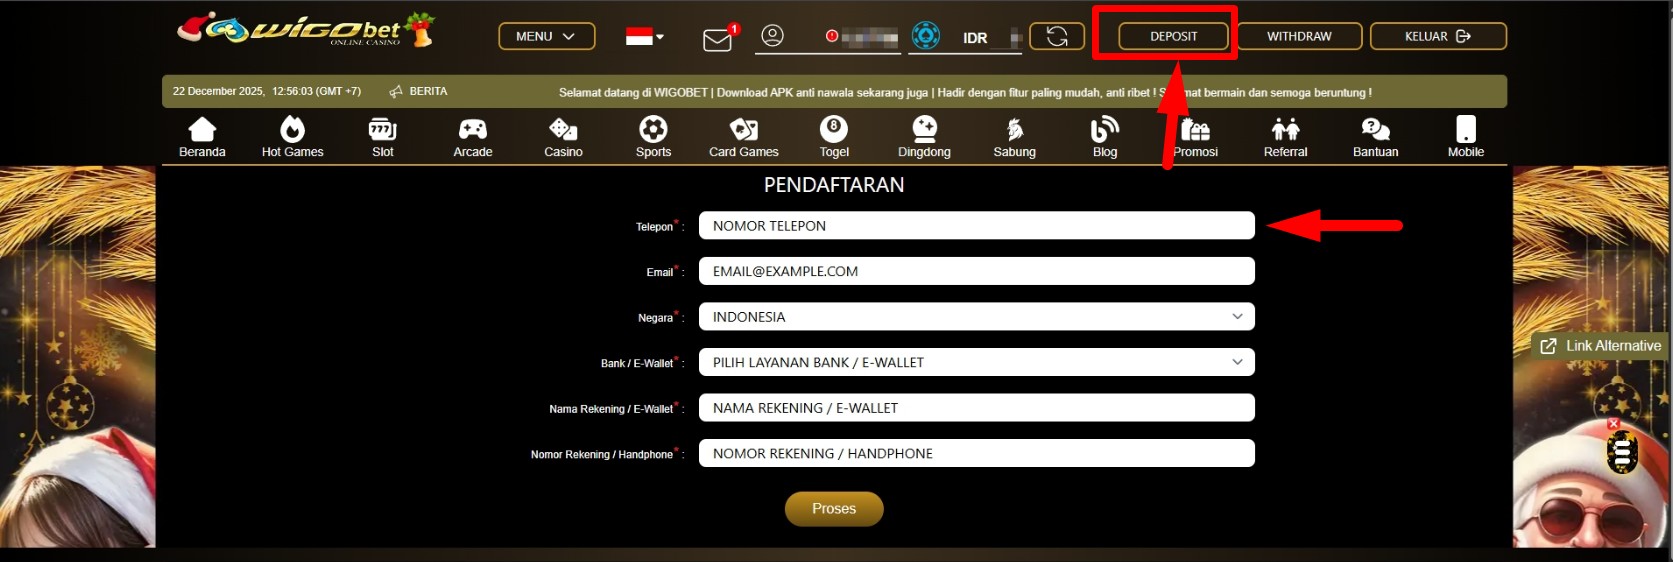Open the Sabung rooster icon
The height and width of the screenshot is (562, 1673).
[x=1015, y=129]
